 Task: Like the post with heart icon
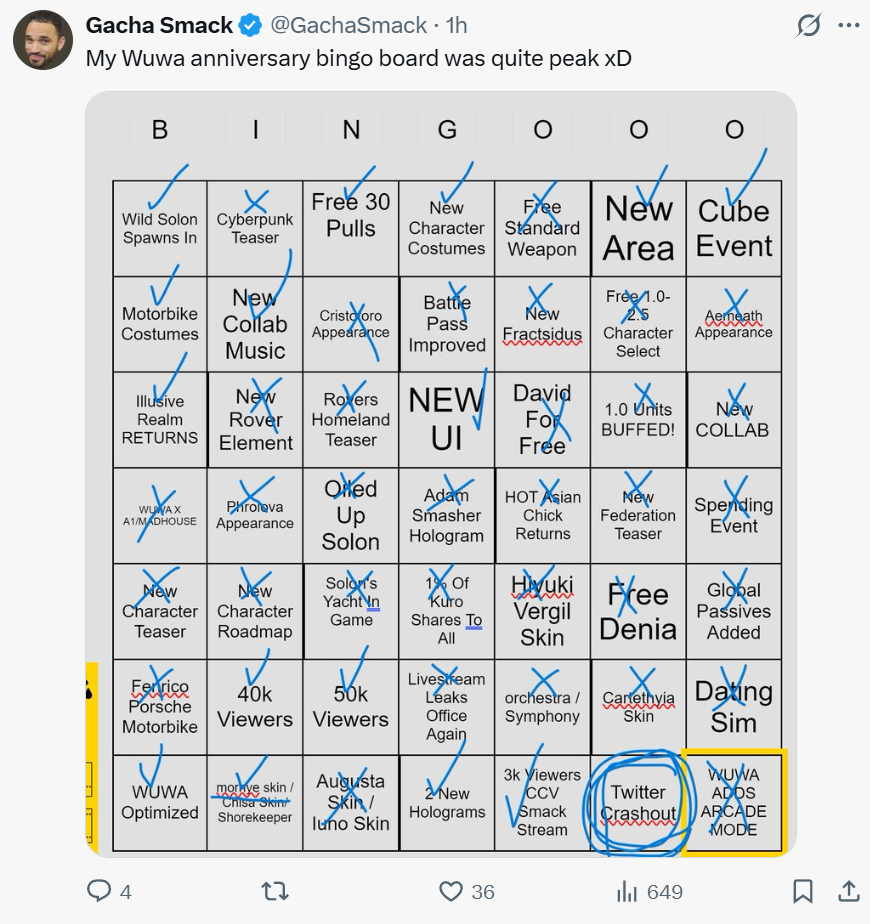coord(451,891)
